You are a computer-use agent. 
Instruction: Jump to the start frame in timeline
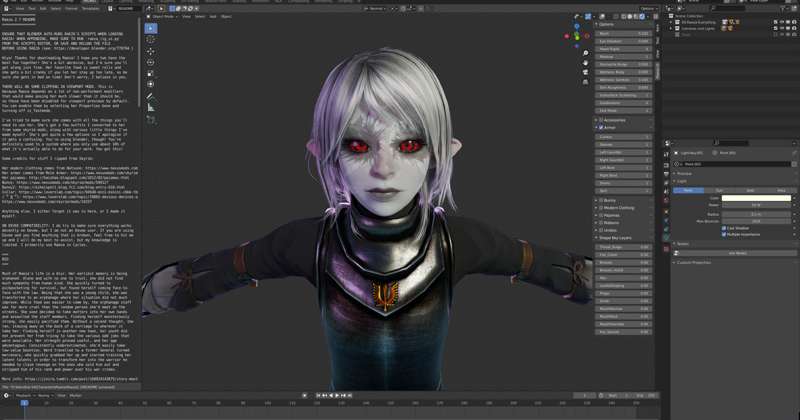click(x=319, y=396)
